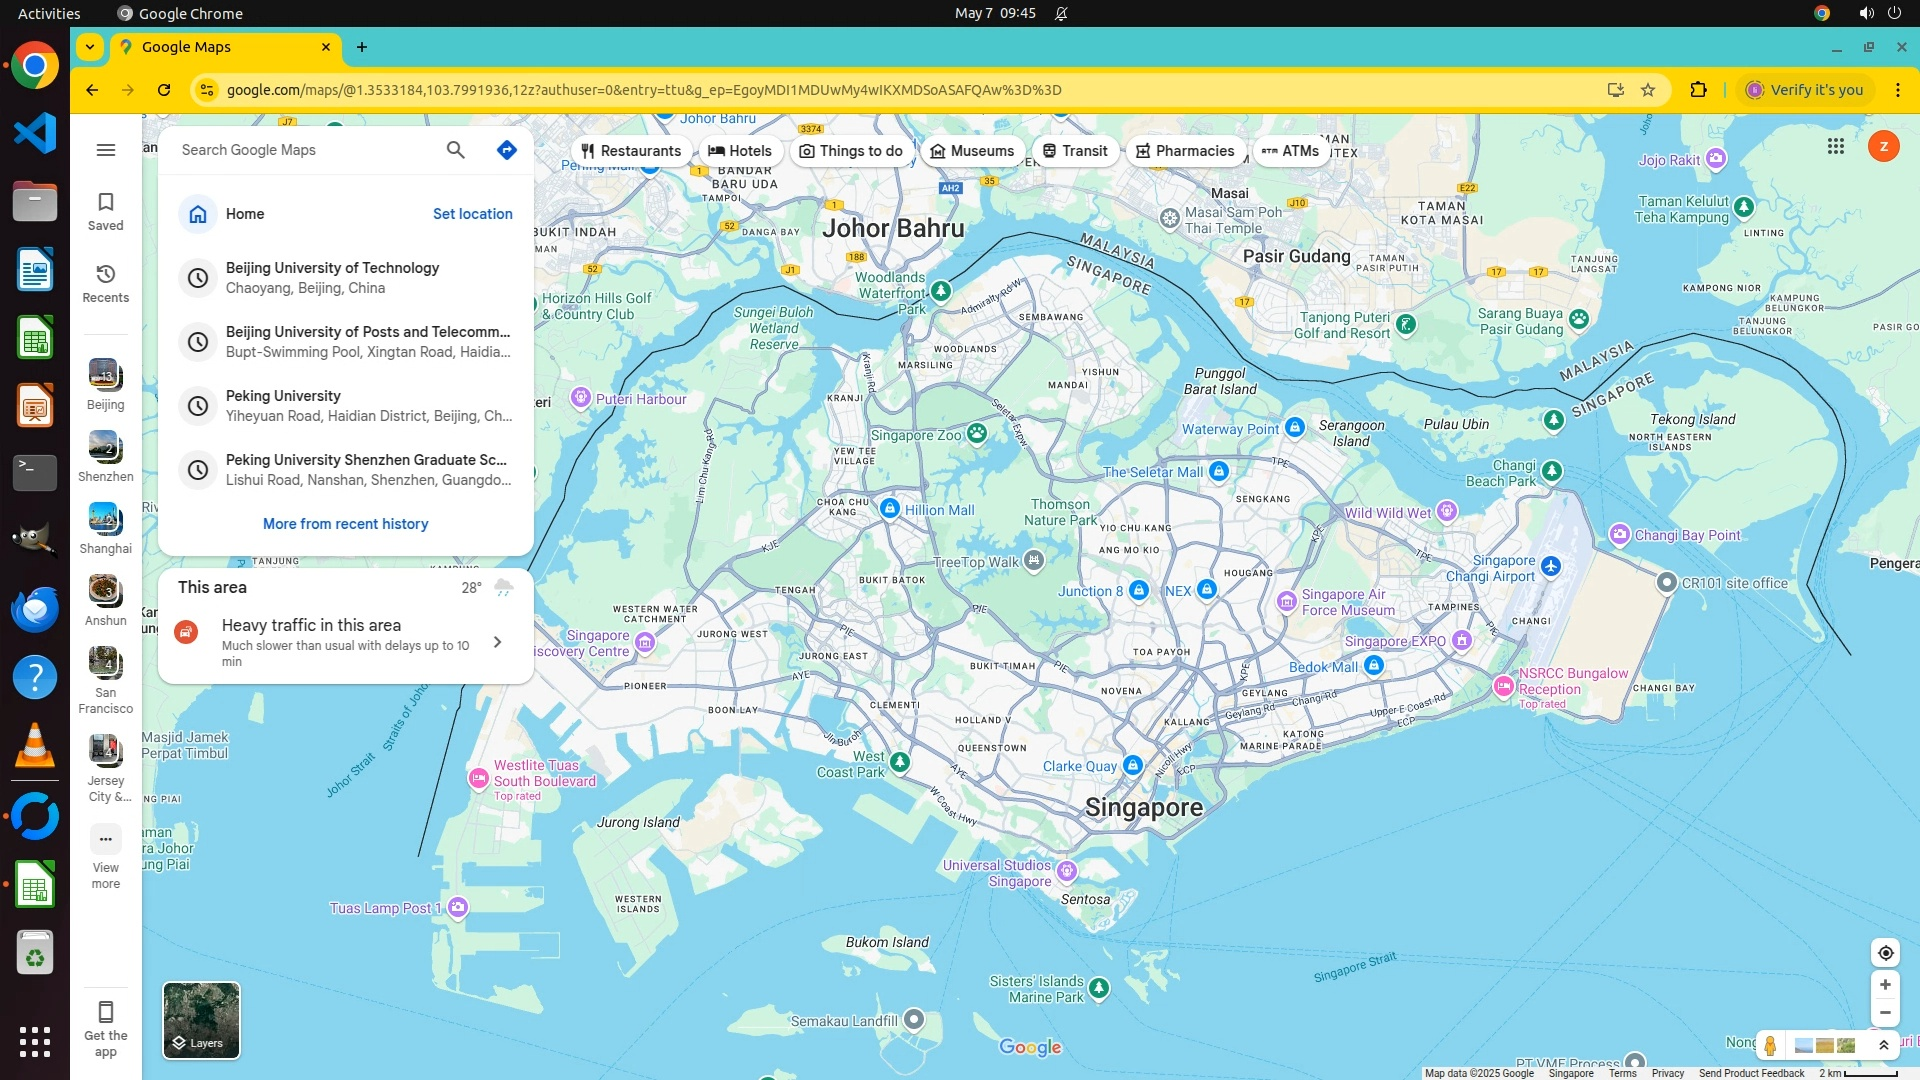Click the Set location link for Home
The width and height of the screenshot is (1920, 1080).
click(472, 214)
